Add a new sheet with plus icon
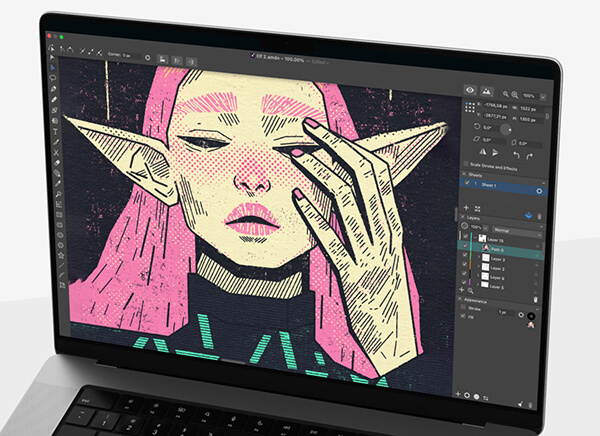 pyautogui.click(x=466, y=207)
